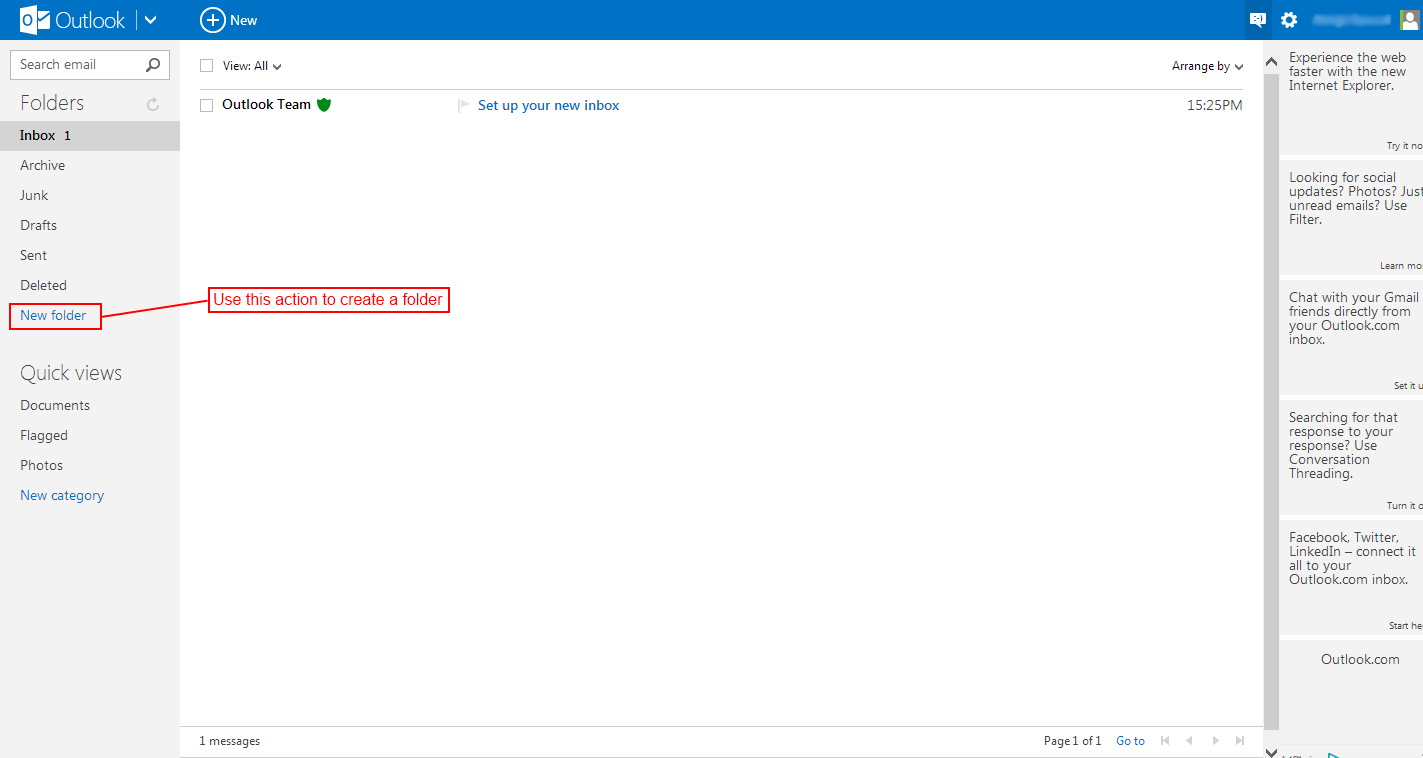Image resolution: width=1423 pixels, height=758 pixels.
Task: Focus the Search email field
Action: [76, 65]
